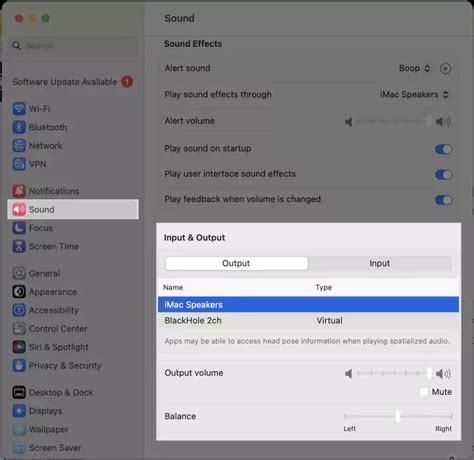
Task: Check the Mute checkbox
Action: pyautogui.click(x=423, y=392)
